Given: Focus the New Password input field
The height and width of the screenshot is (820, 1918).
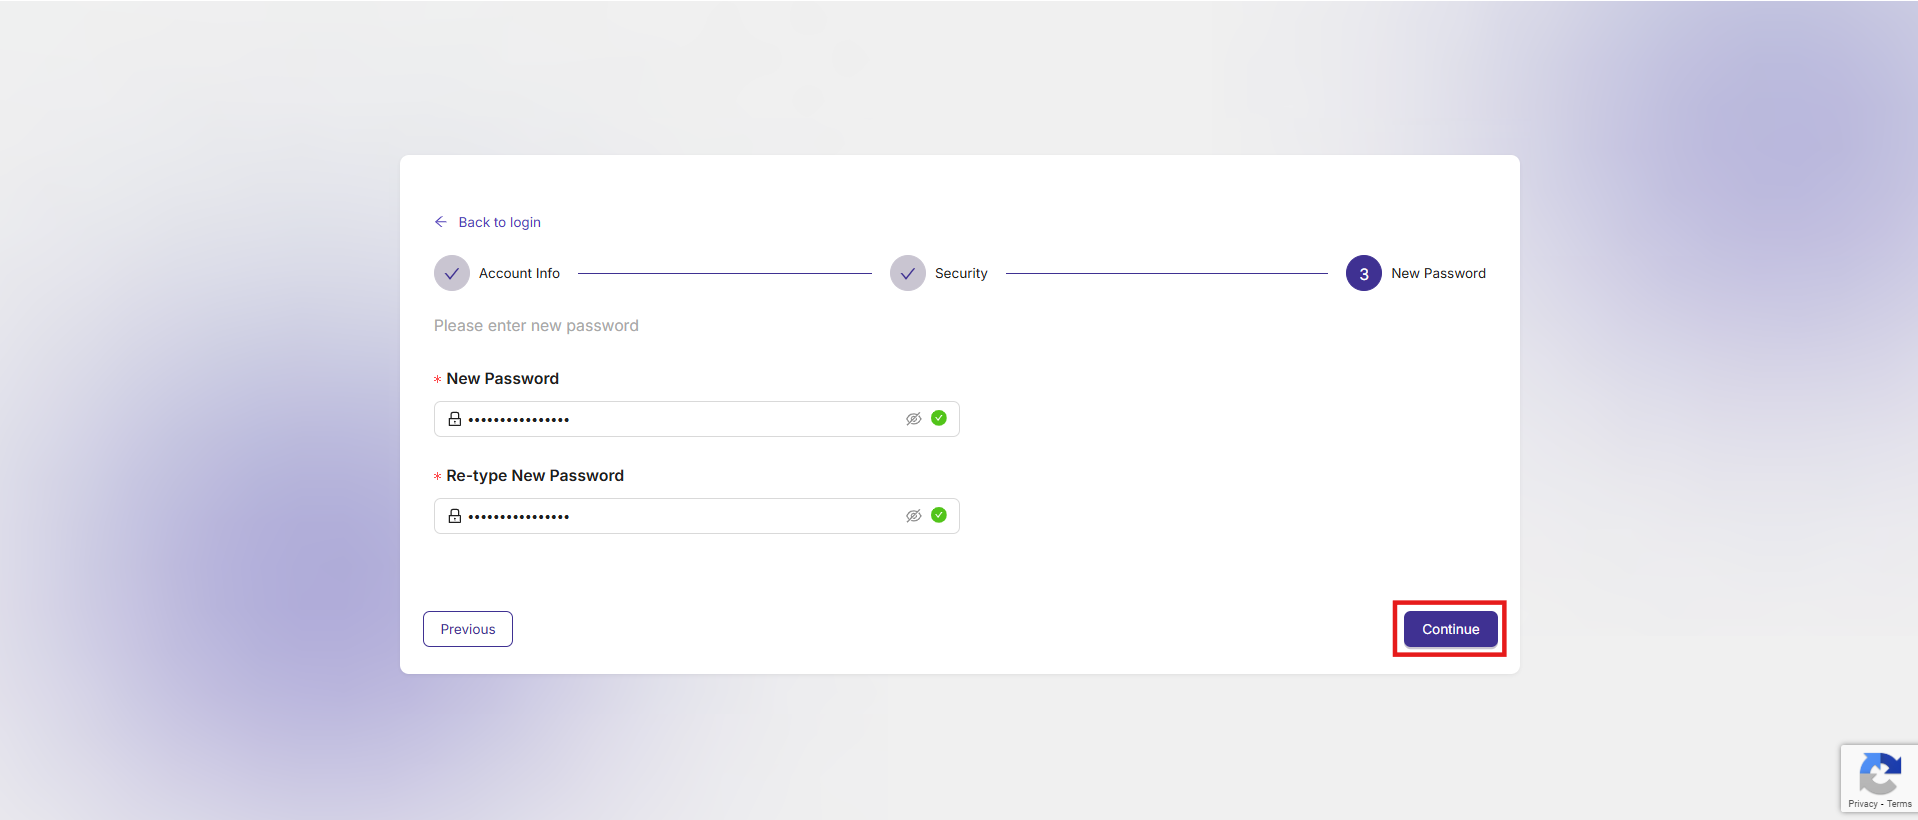Looking at the screenshot, I should 680,419.
